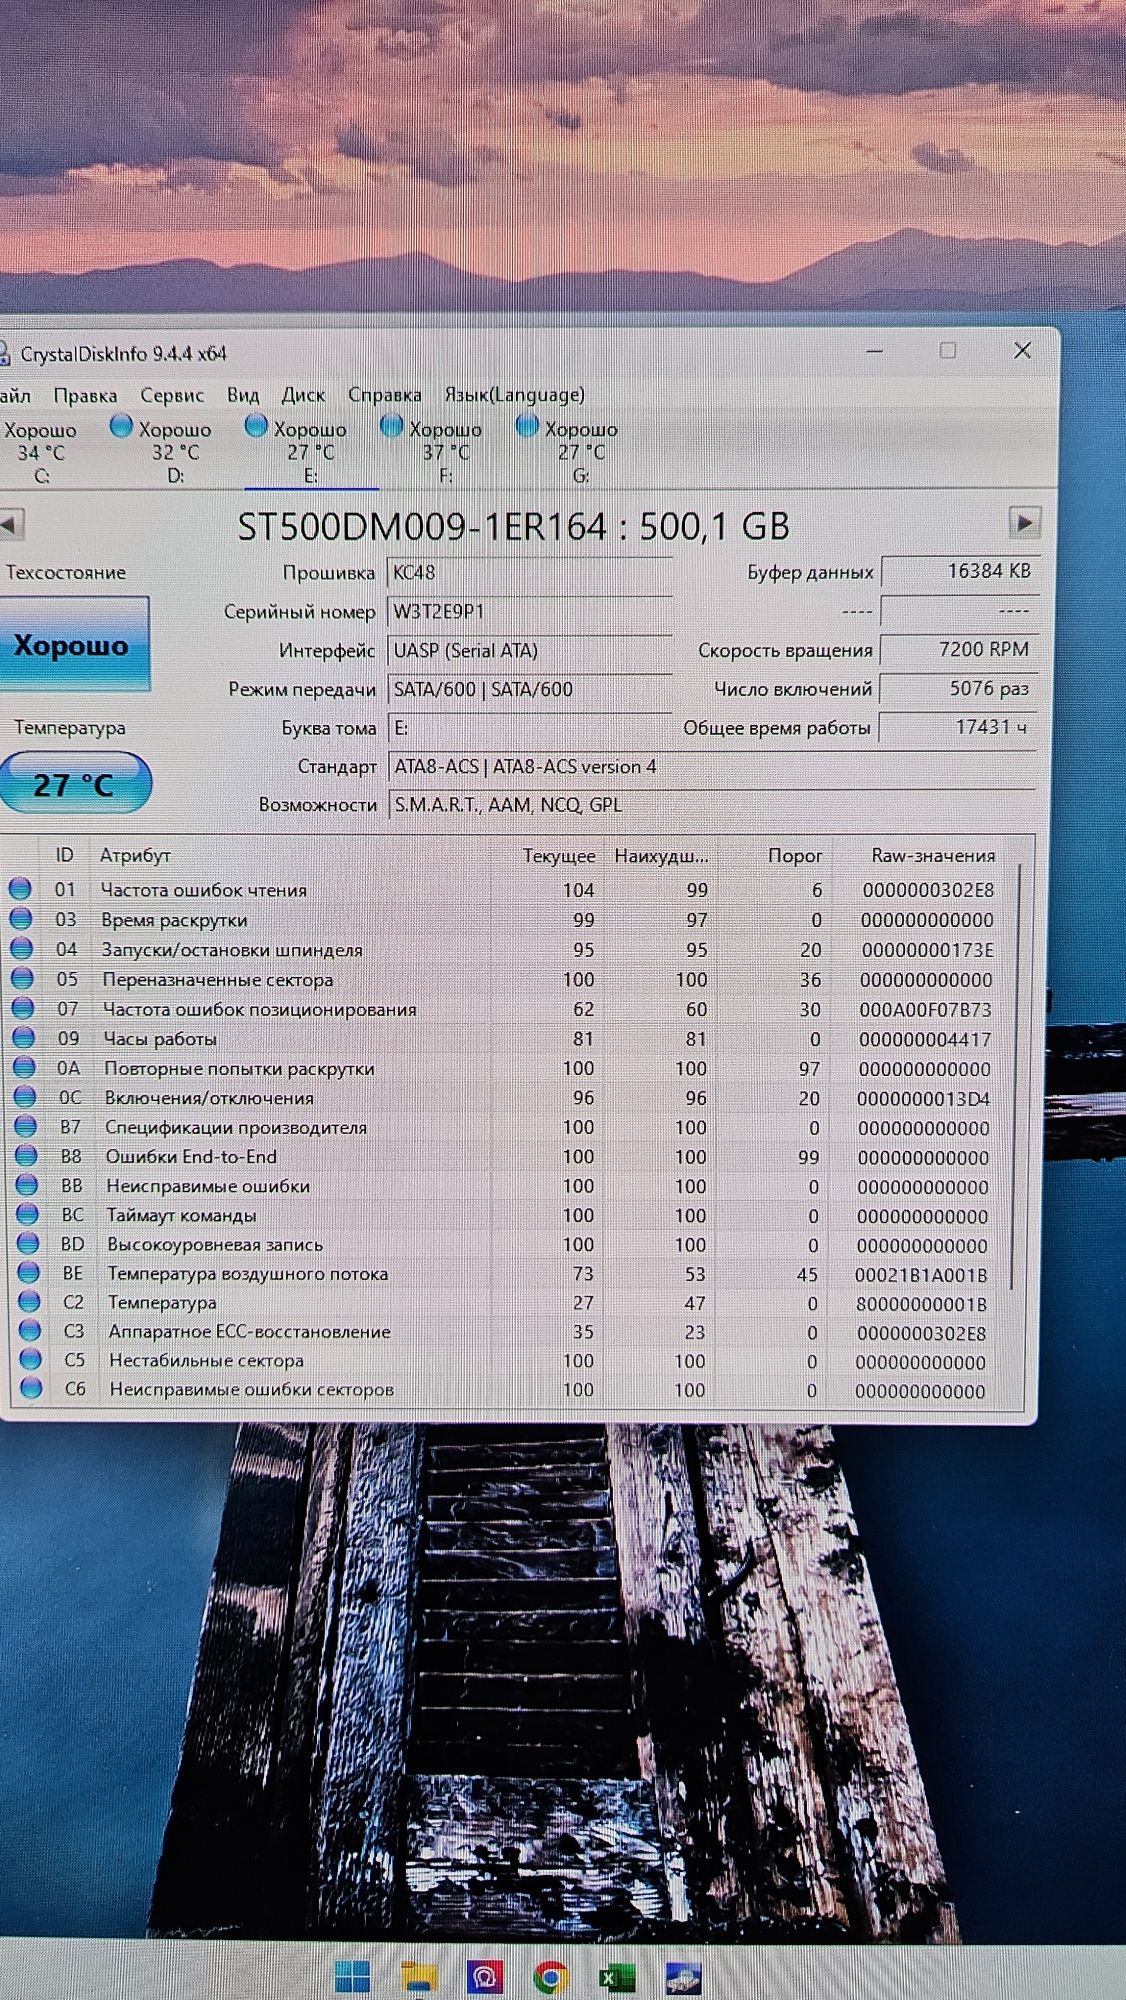The height and width of the screenshot is (2000, 1126).
Task: Click buffer size value 16384 KB
Action: [x=960, y=571]
